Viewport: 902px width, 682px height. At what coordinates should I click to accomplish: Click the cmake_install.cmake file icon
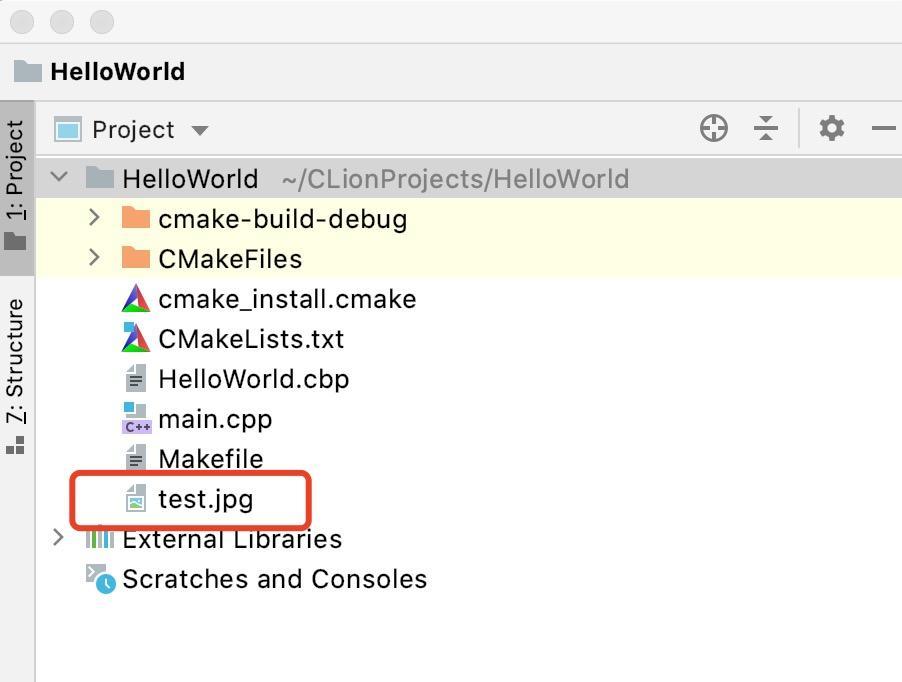pos(135,299)
